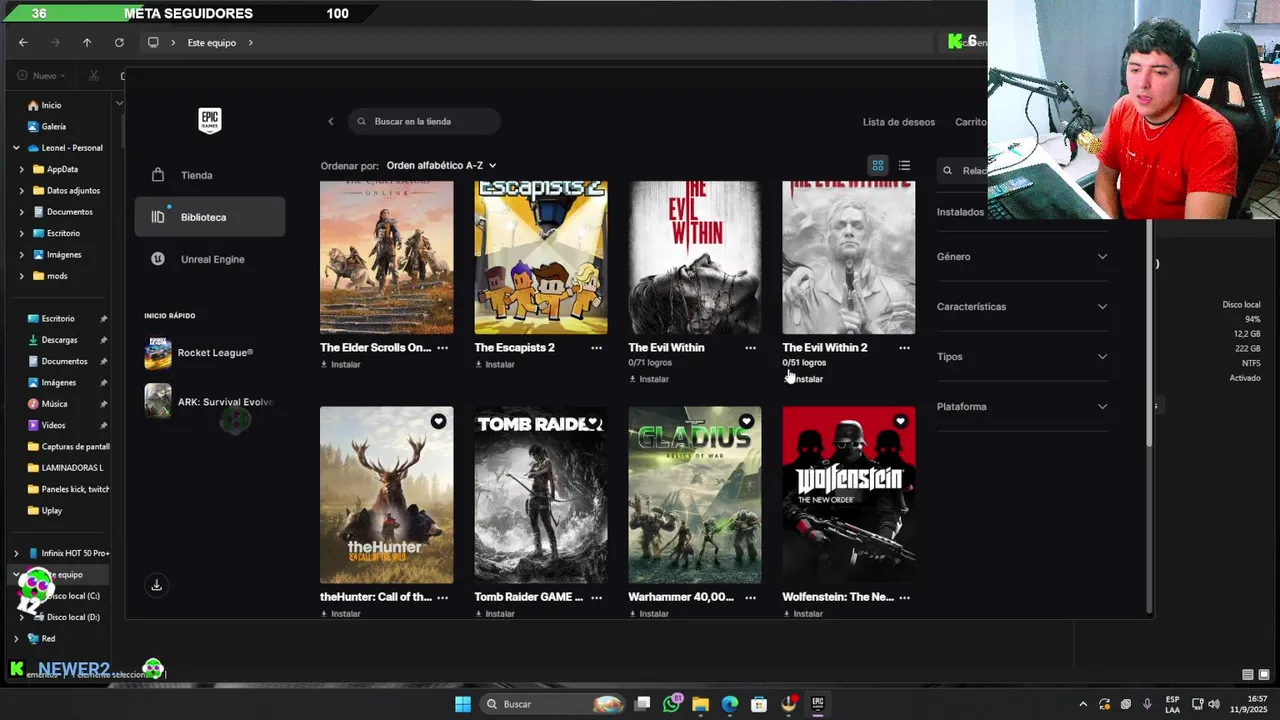
Task: Install The Evil Within
Action: (x=649, y=379)
